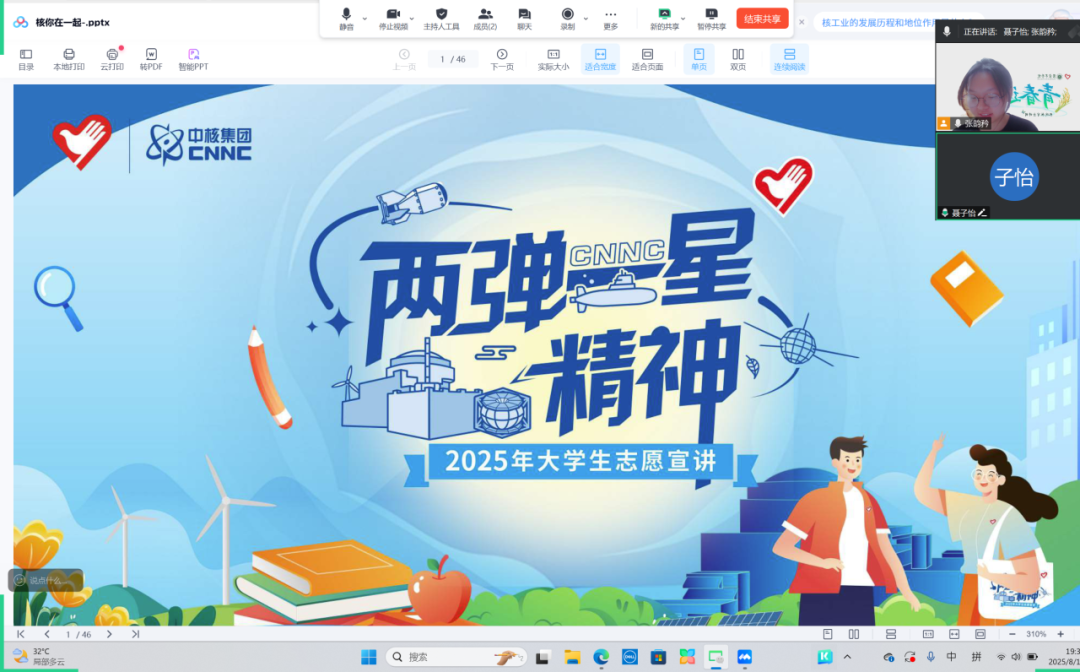Click the 说点什么 chat input field
1080x672 pixels.
click(45, 578)
